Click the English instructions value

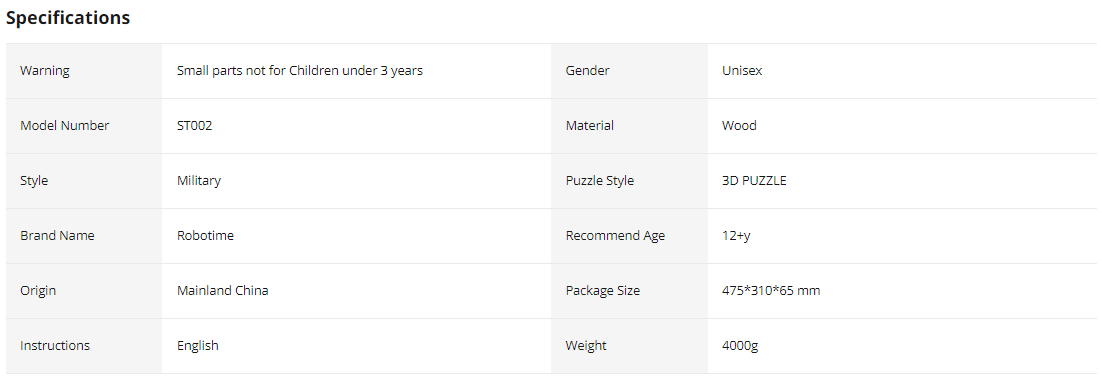pyautogui.click(x=198, y=345)
